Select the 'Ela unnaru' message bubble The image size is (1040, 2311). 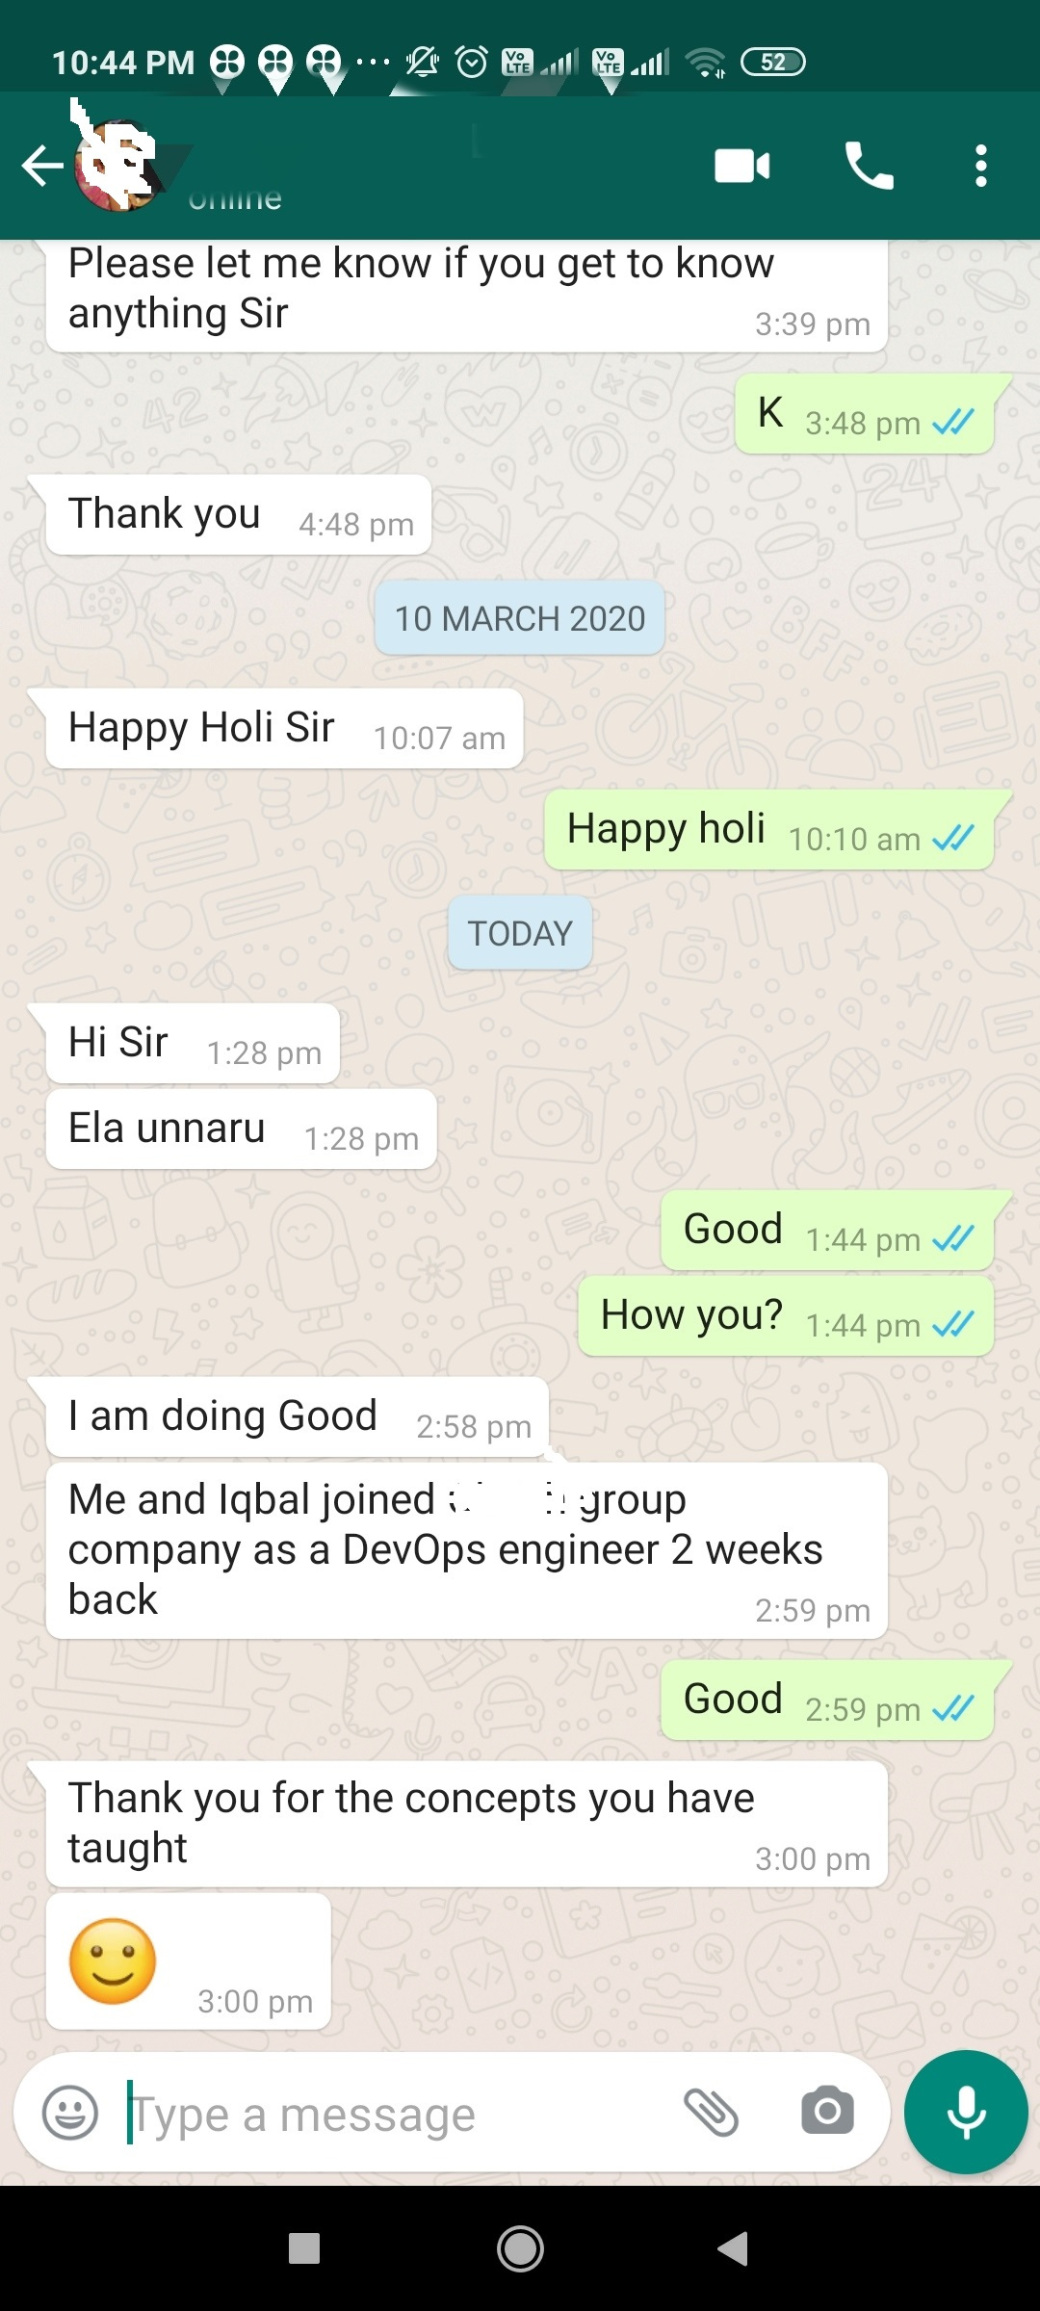241,1129
